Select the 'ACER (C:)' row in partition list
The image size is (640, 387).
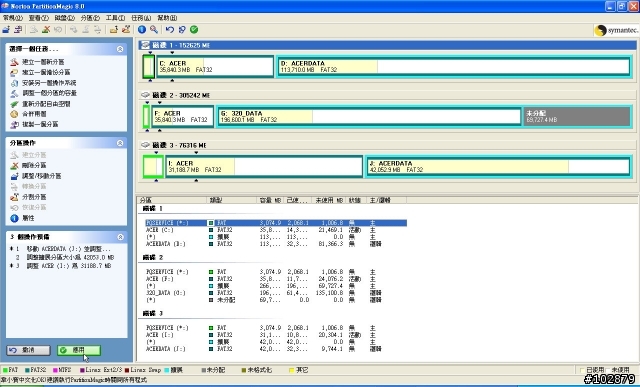[276, 230]
